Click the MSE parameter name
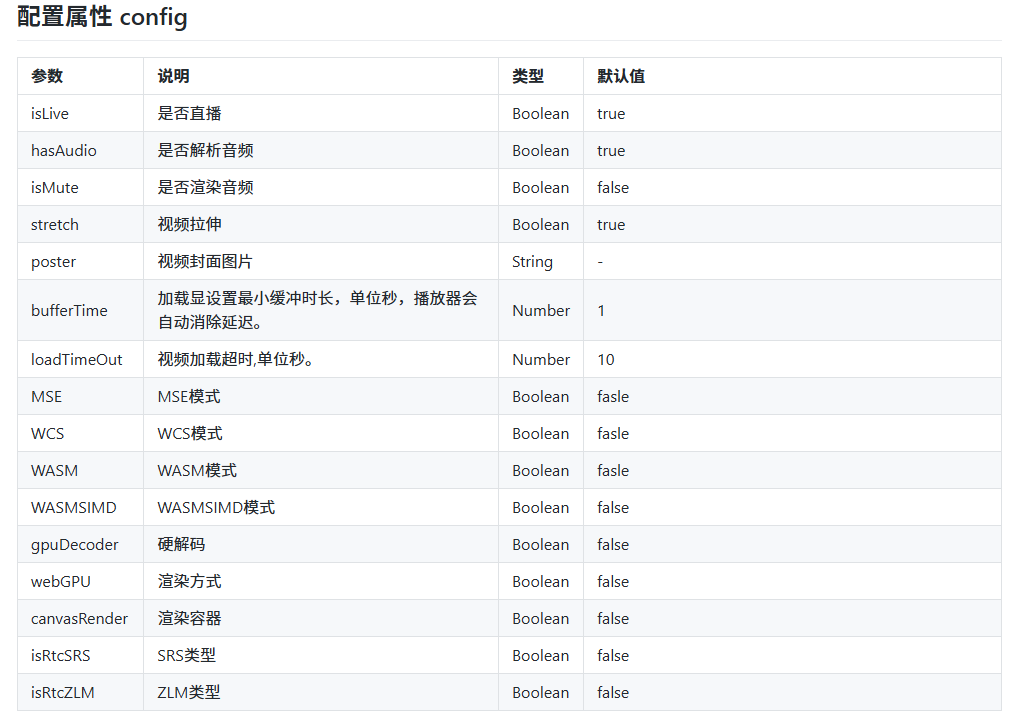This screenshot has width=1012, height=714. (x=46, y=396)
